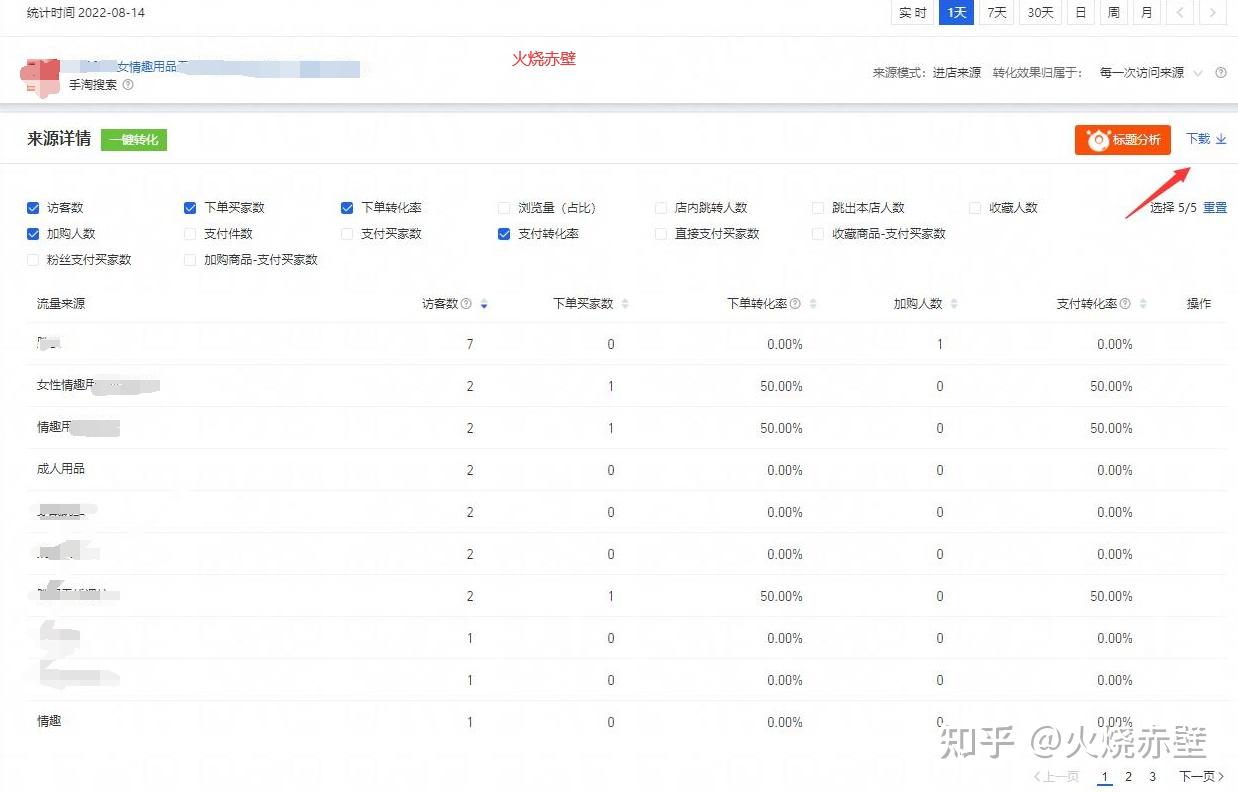Uncheck the 支付转化率 checkbox
Viewport: 1238px width, 792px height.
click(504, 234)
